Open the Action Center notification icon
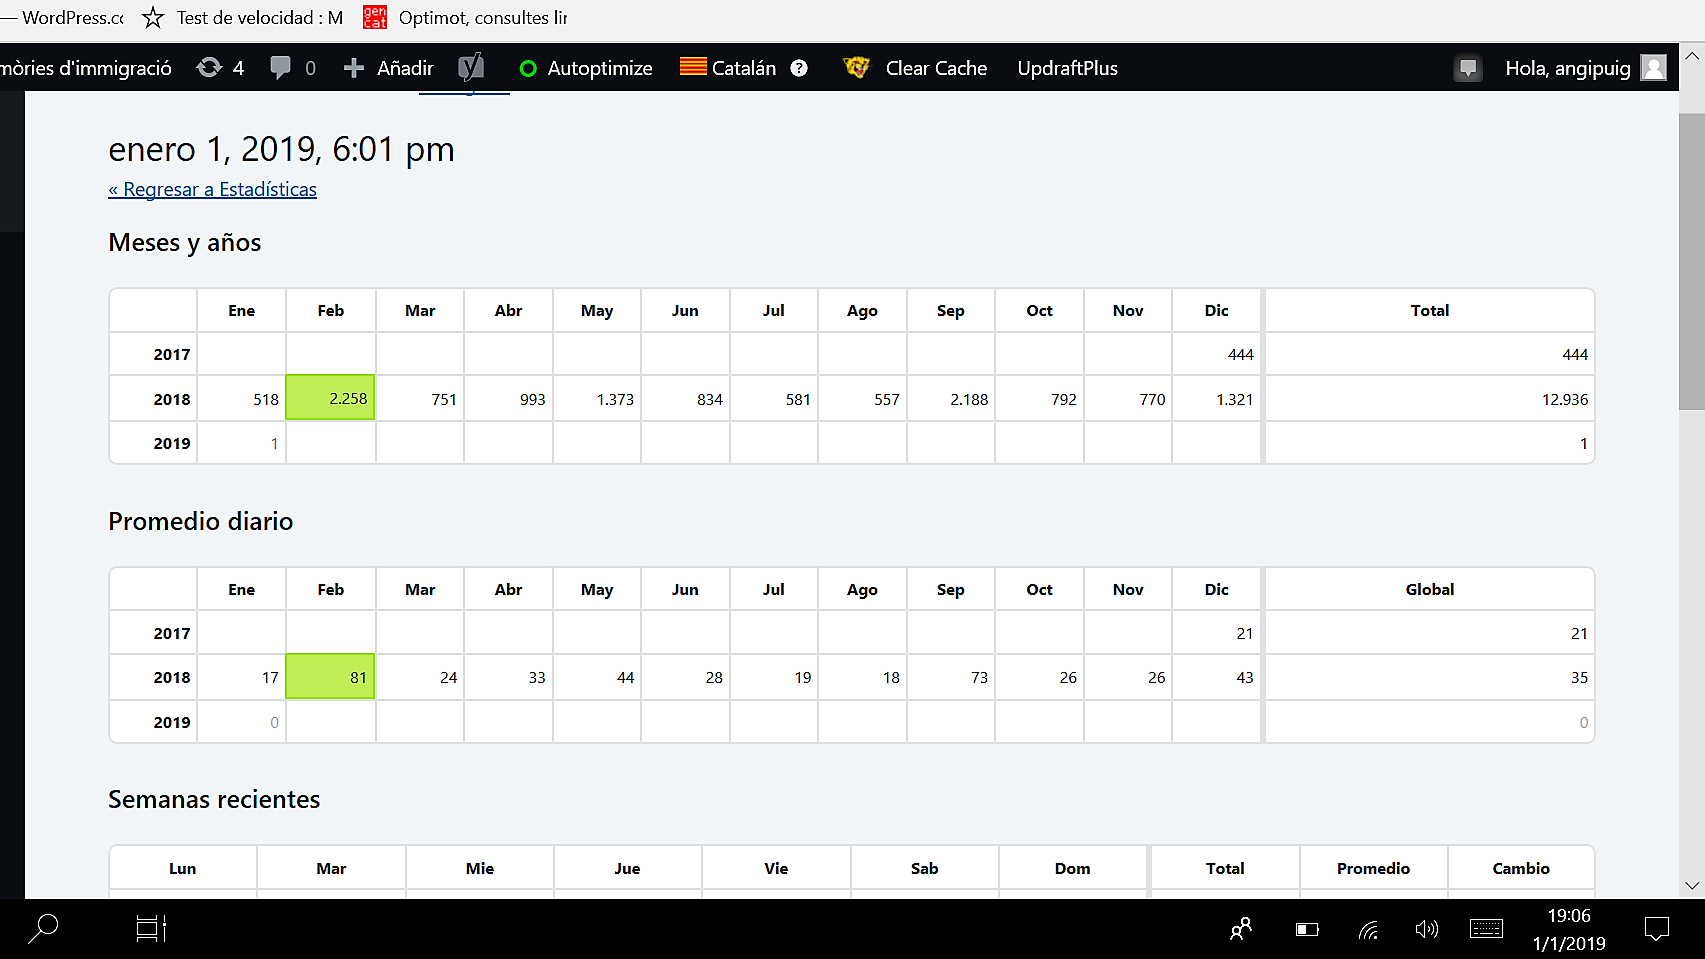Viewport: 1705px width, 959px height. click(x=1656, y=929)
